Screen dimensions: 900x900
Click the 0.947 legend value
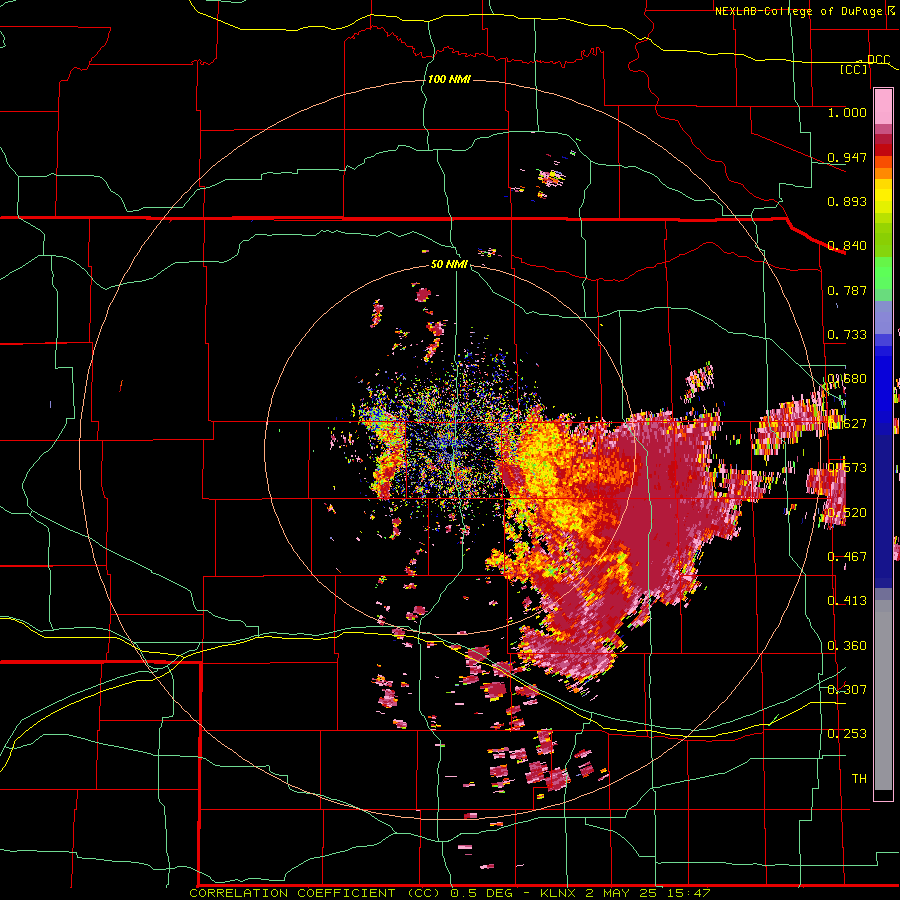pos(847,157)
